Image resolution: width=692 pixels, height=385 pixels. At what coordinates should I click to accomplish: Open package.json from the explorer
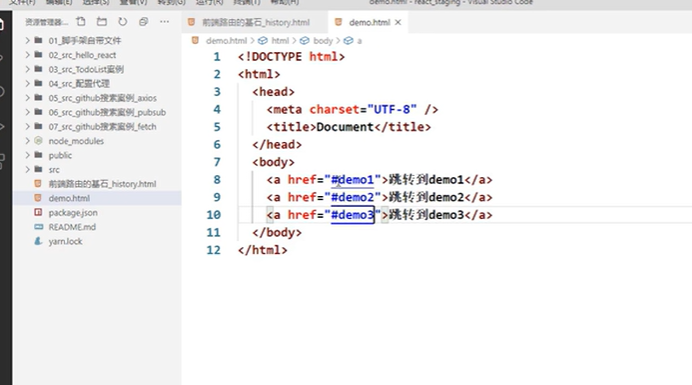click(x=73, y=212)
